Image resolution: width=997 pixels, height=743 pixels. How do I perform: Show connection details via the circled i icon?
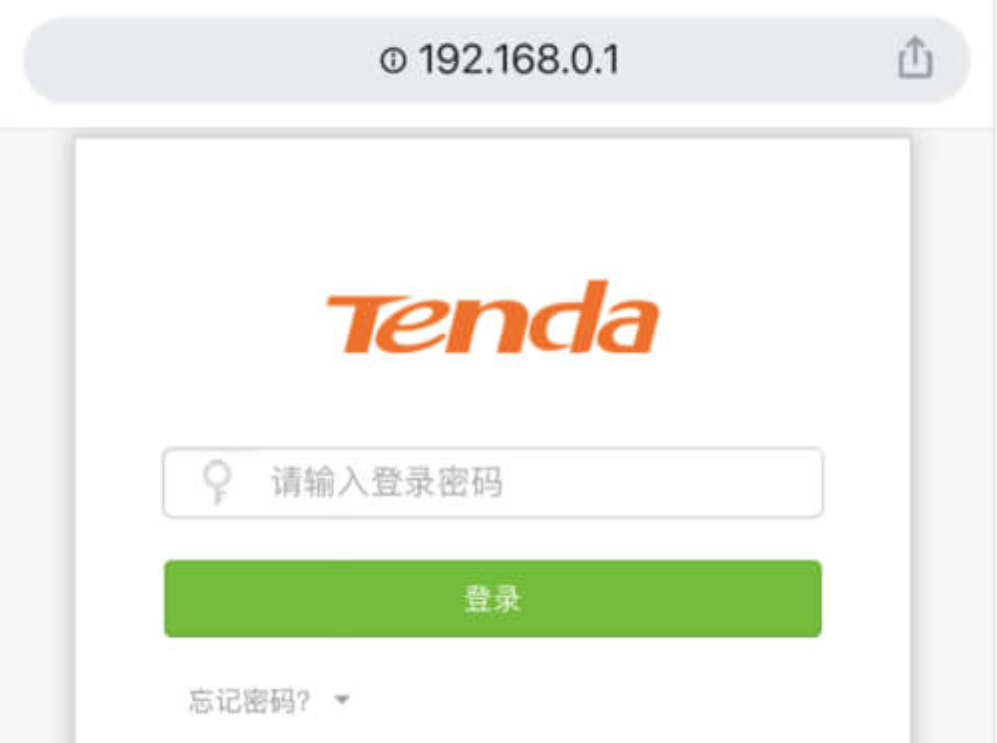pos(393,60)
